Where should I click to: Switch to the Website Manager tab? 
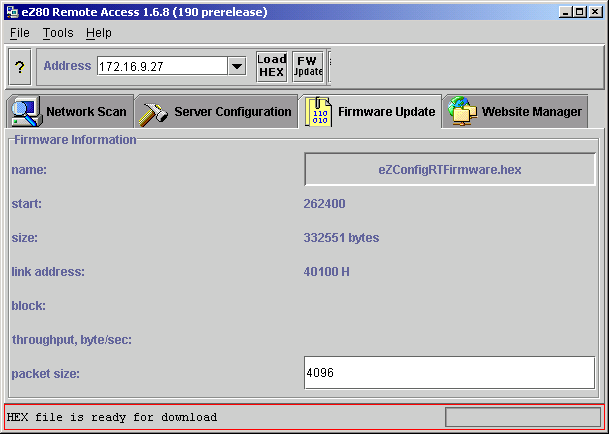pyautogui.click(x=515, y=112)
